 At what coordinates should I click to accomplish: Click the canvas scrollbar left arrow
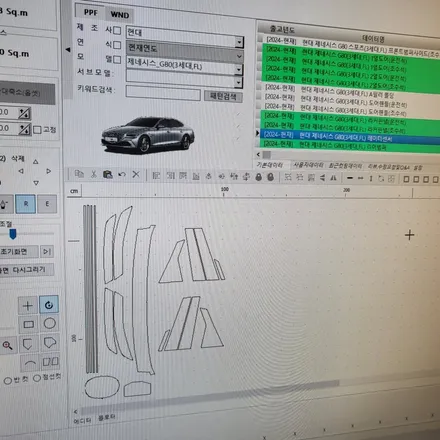coord(76,411)
